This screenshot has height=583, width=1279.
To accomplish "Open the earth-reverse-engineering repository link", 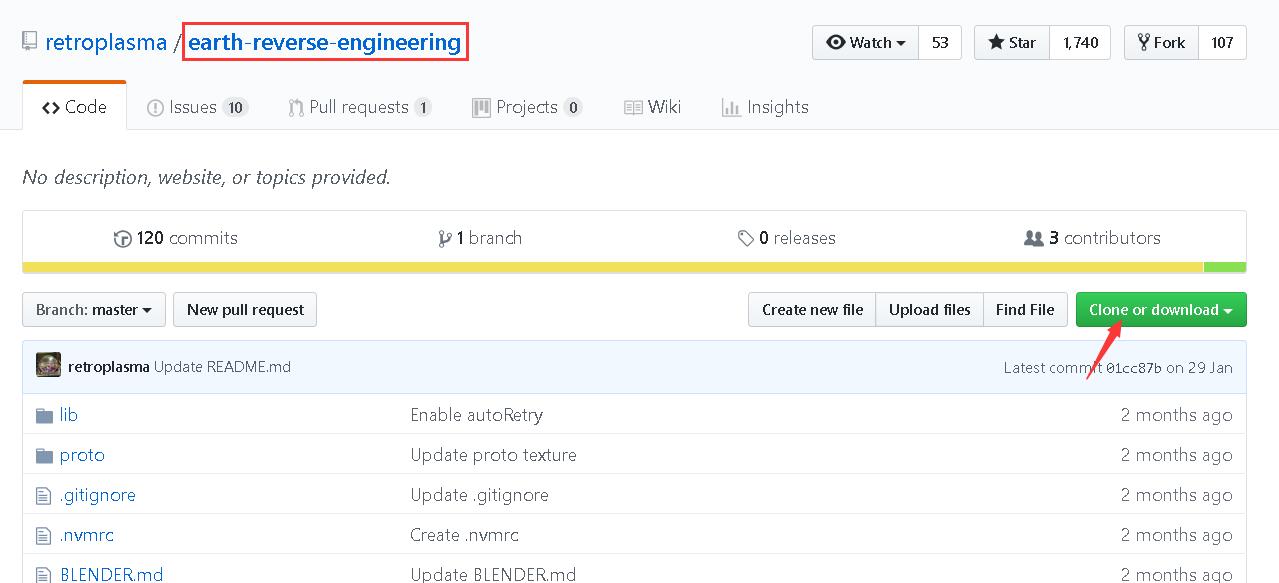I will (x=325, y=43).
